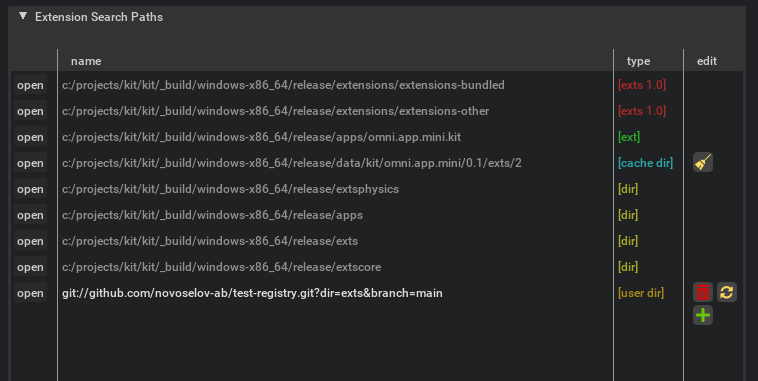Collapse the Extension Search Paths section
Screen dimensions: 758x381
pyautogui.click(x=23, y=16)
